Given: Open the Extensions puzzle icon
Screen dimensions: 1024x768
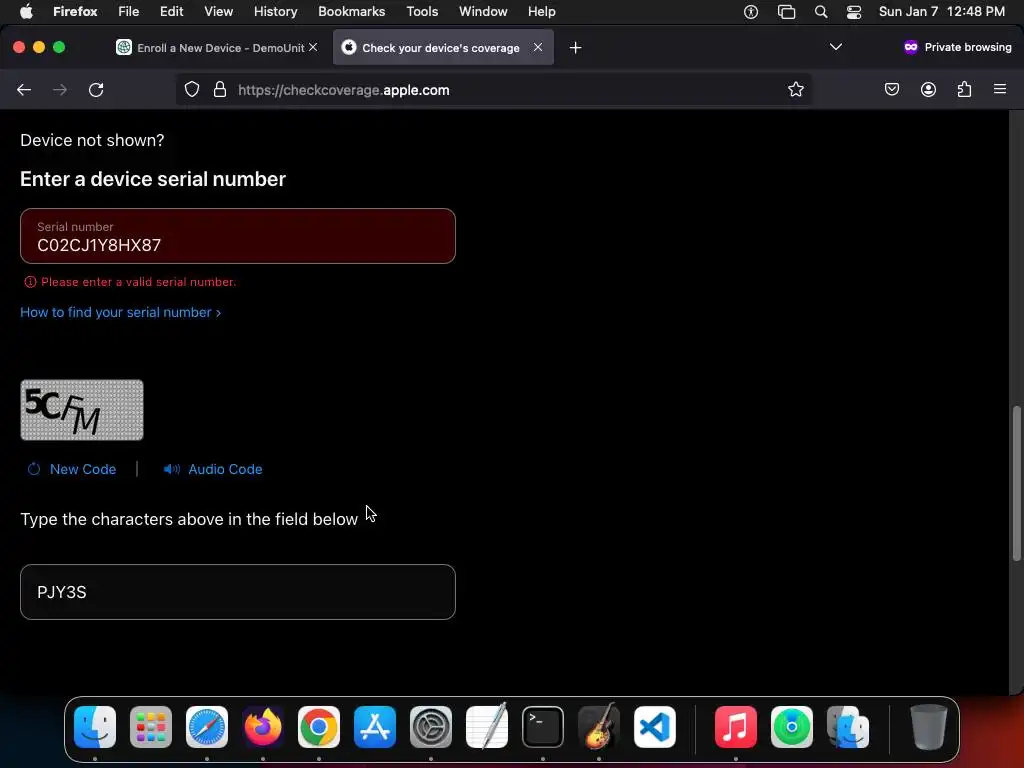Looking at the screenshot, I should (x=965, y=89).
